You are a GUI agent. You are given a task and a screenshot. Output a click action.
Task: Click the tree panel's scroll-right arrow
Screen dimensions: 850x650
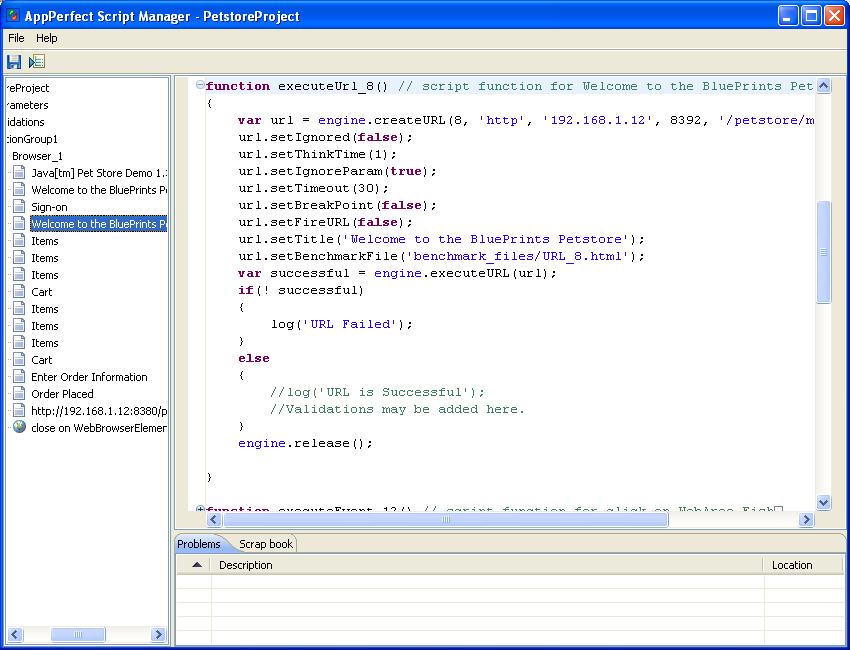[158, 635]
